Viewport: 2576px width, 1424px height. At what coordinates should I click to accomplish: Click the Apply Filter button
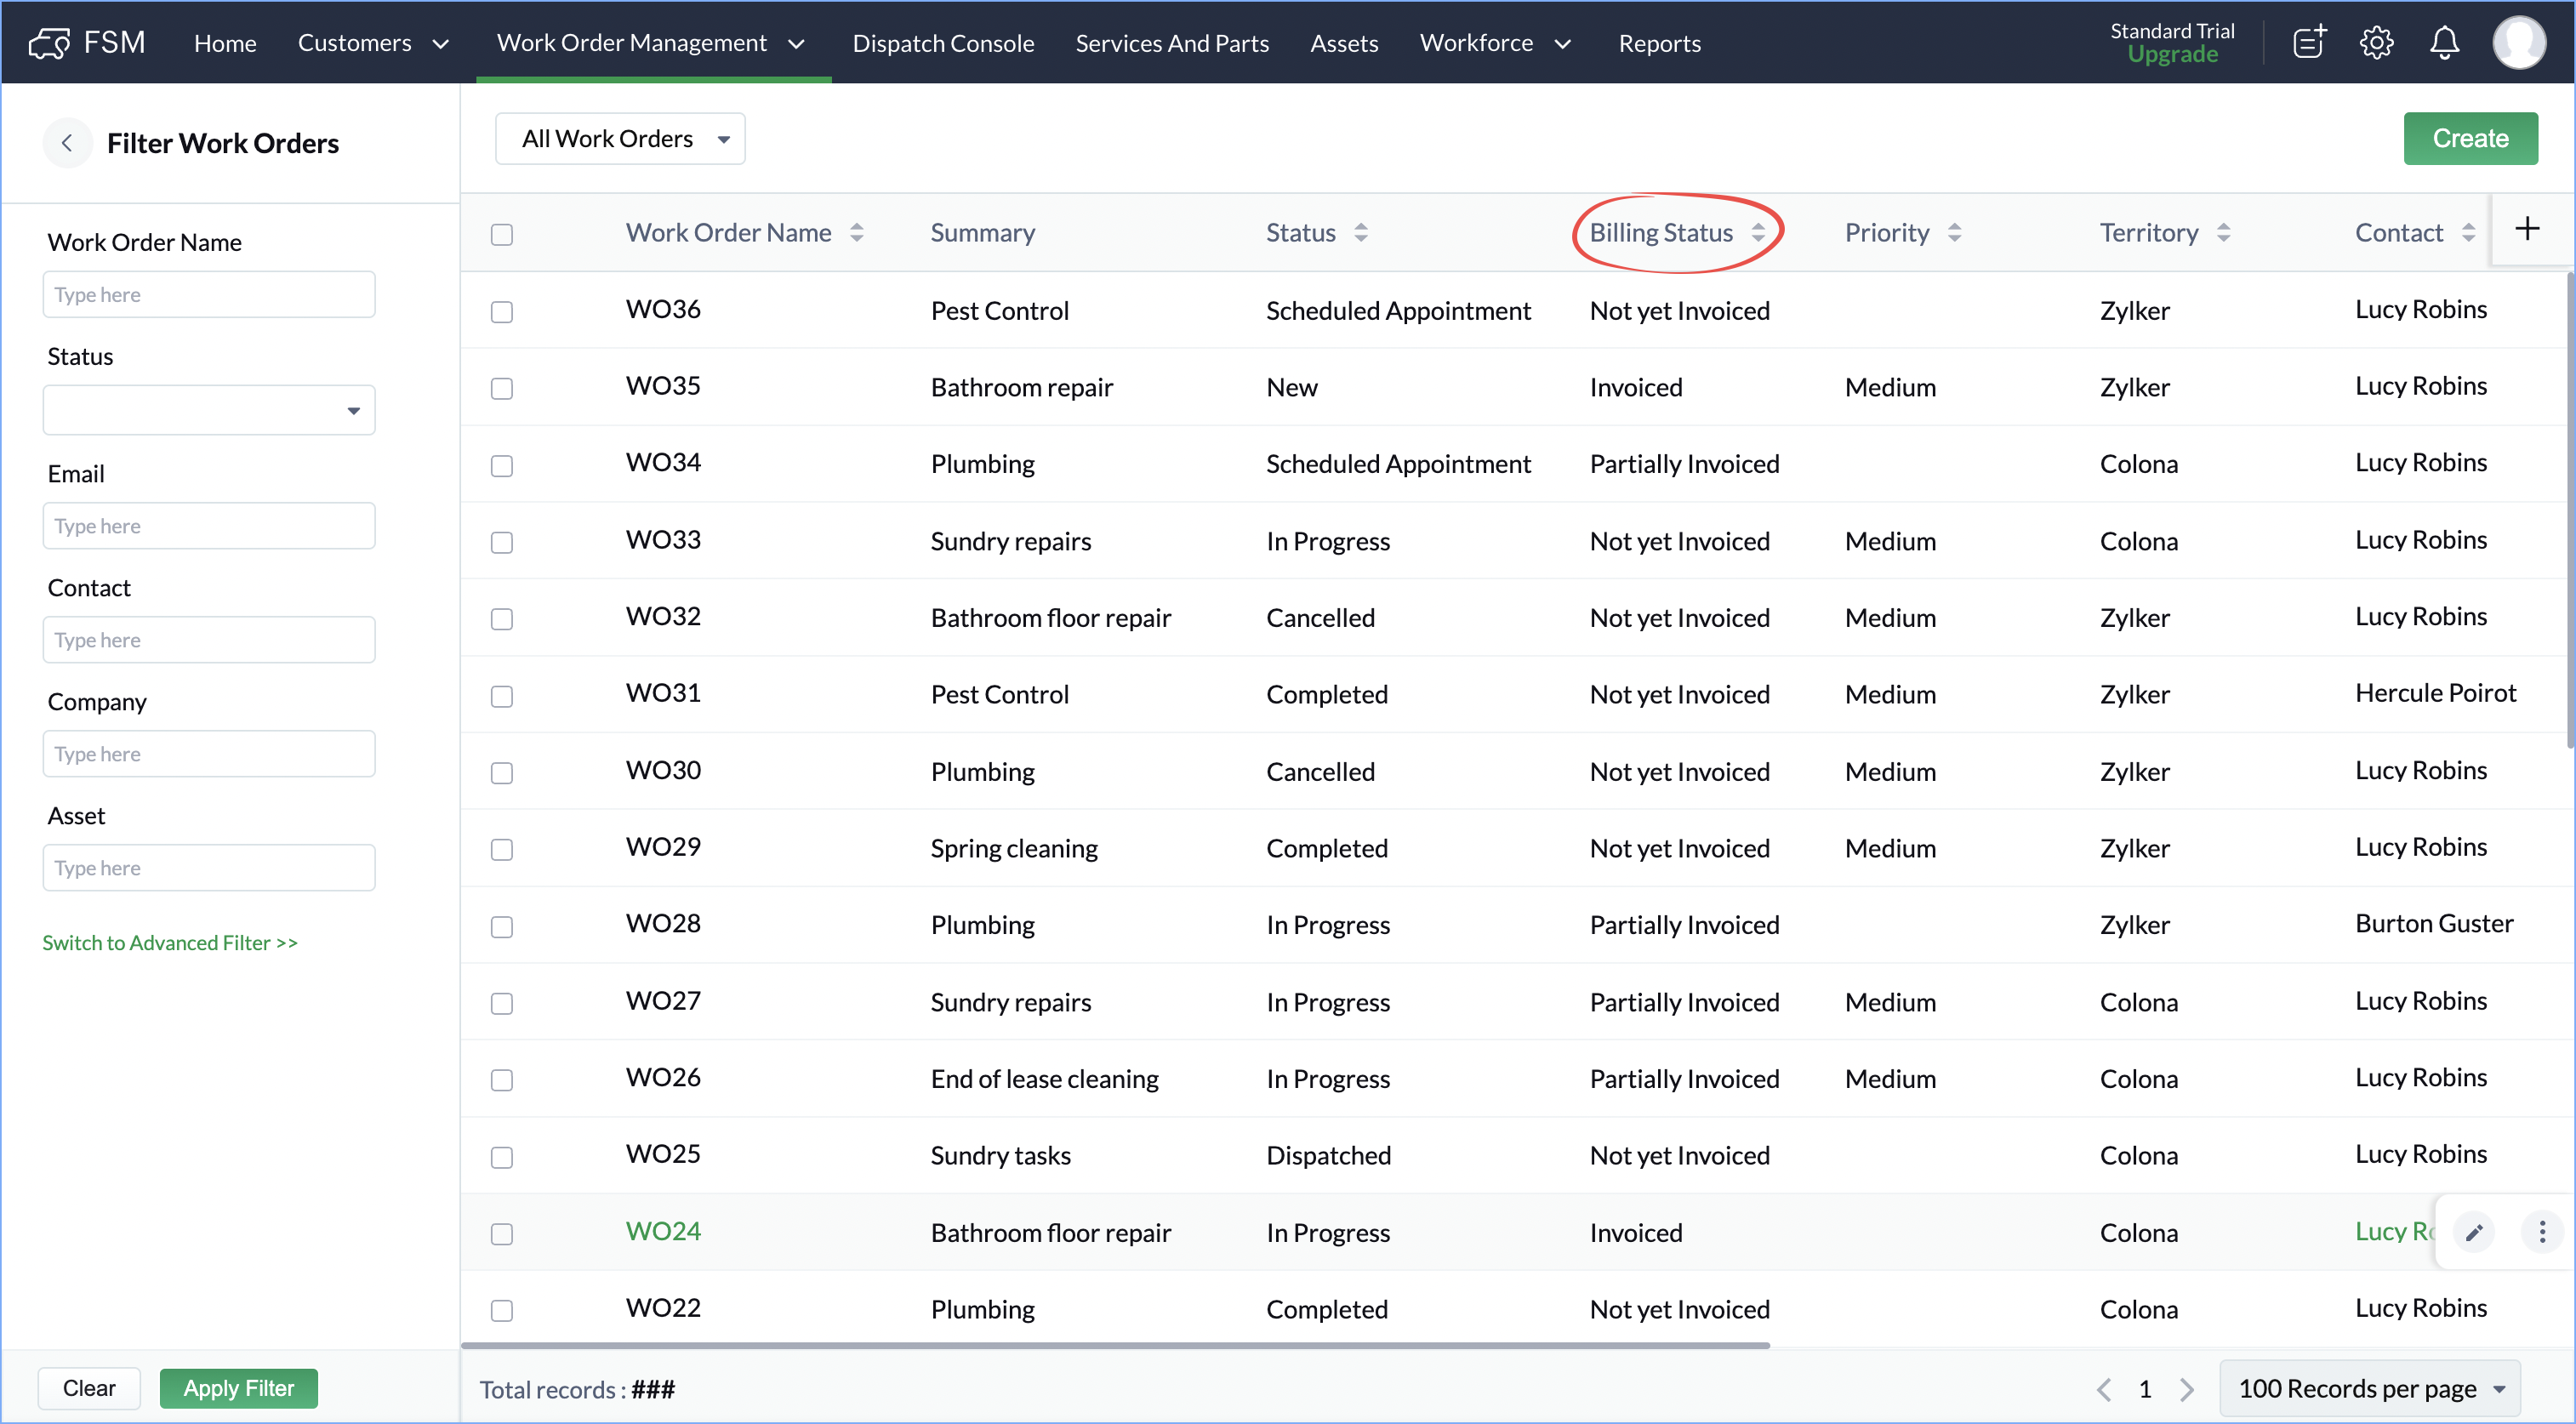click(238, 1388)
